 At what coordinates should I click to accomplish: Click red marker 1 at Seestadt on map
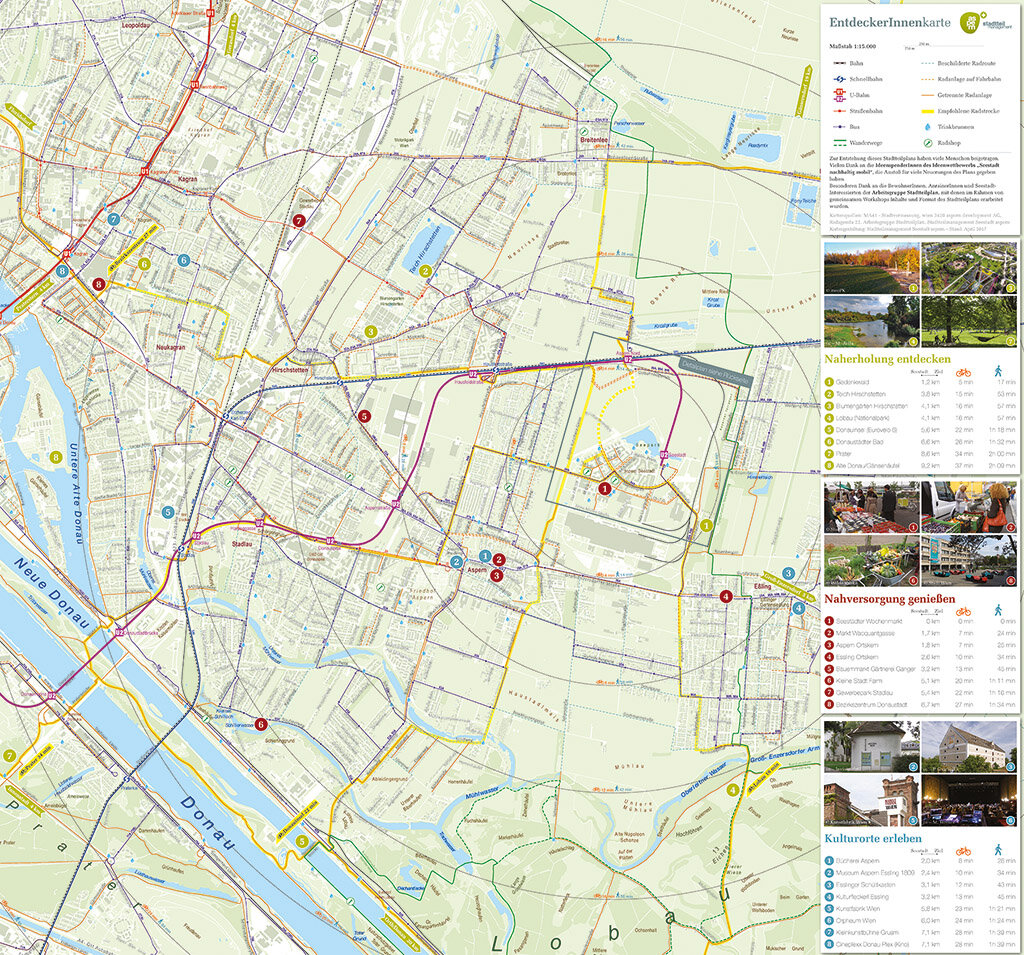[604, 488]
